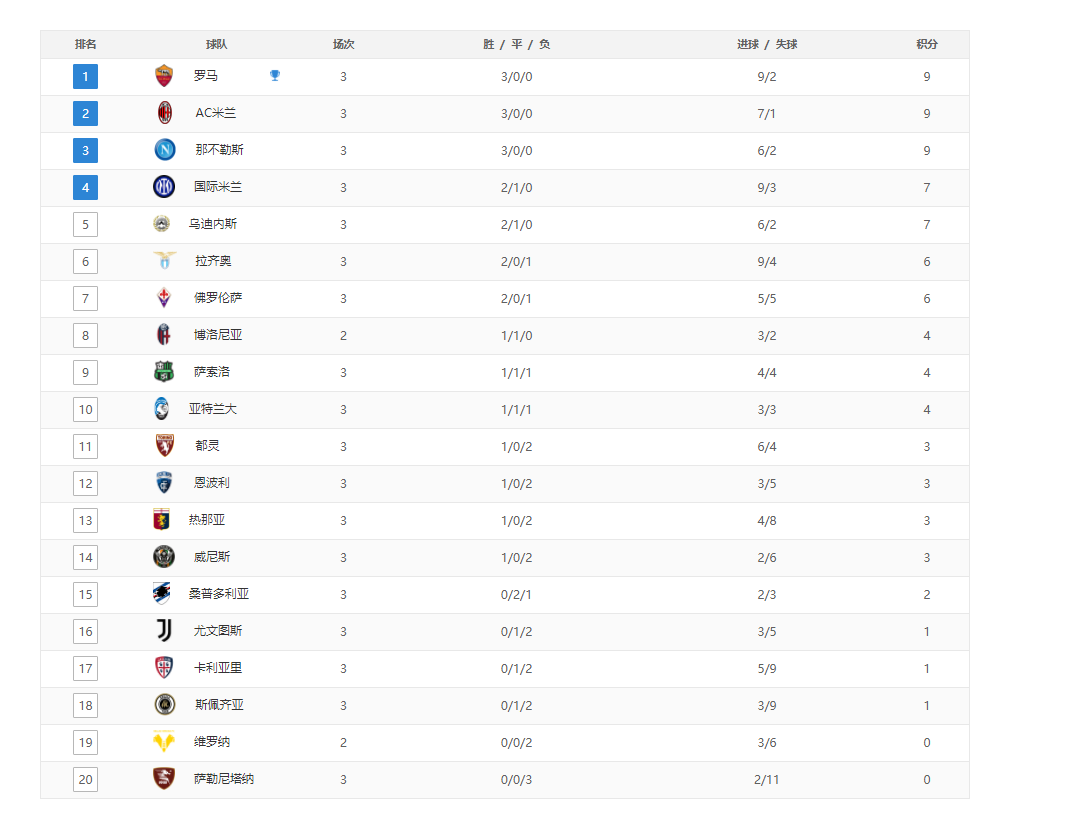The width and height of the screenshot is (1085, 818).
Task: Open the 亚特兰大 team name link
Action: [213, 409]
